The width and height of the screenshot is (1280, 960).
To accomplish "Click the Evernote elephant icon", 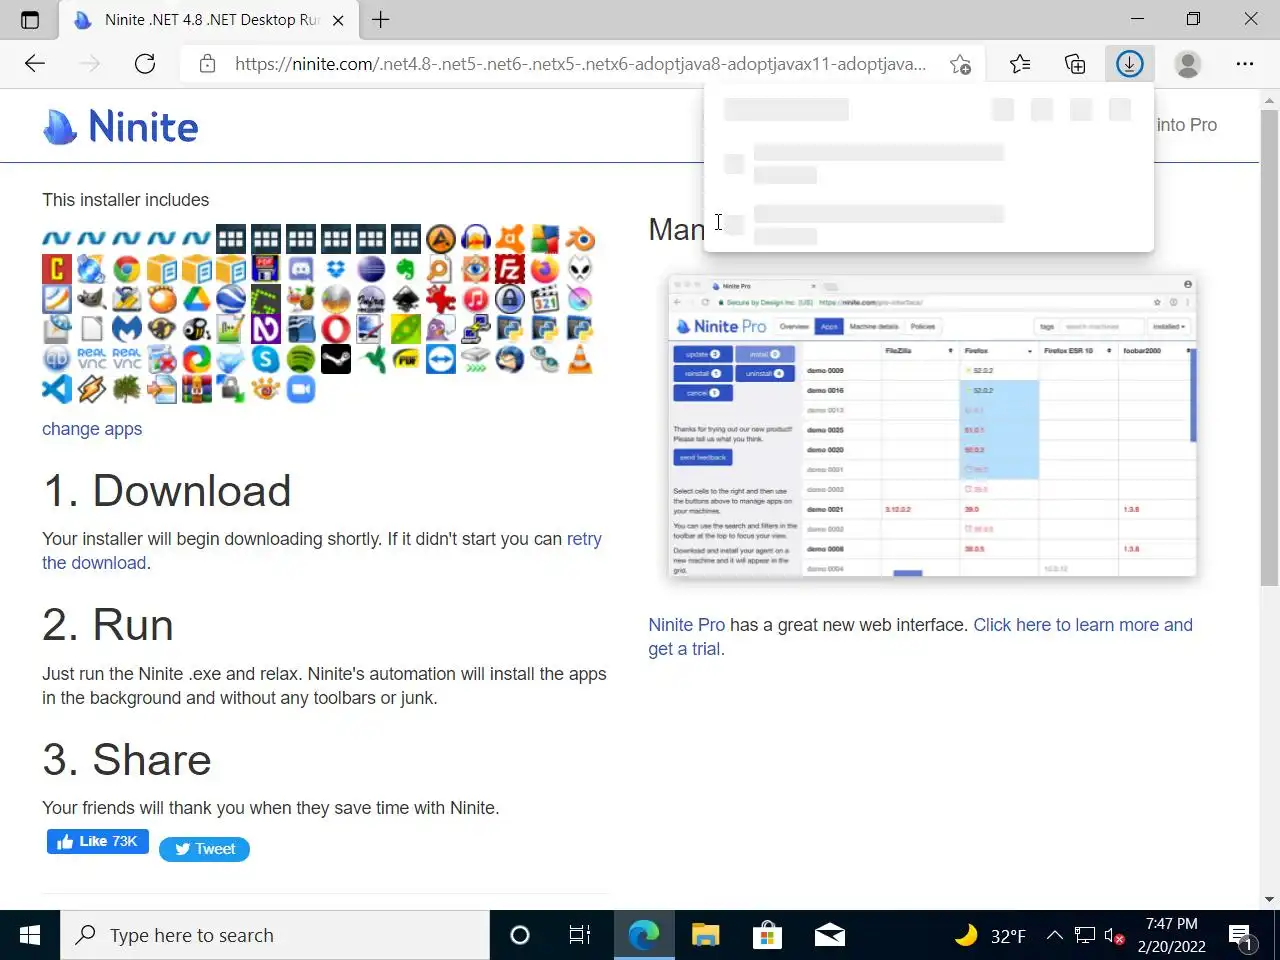I will click(406, 268).
